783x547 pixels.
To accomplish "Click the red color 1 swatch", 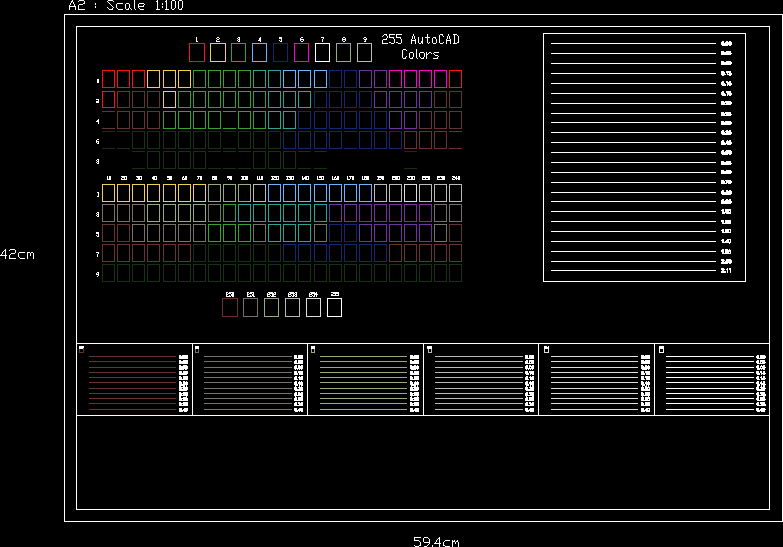I will tap(197, 52).
